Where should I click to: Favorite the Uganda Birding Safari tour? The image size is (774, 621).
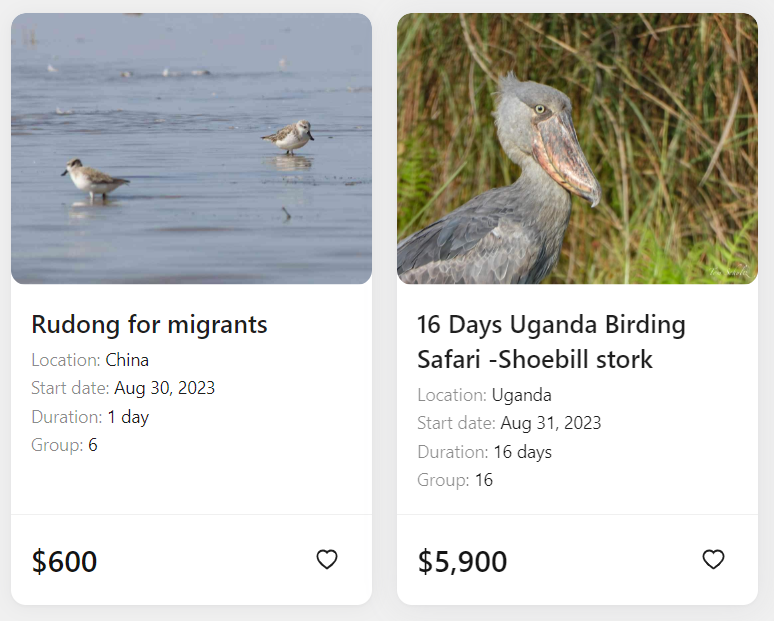(713, 559)
